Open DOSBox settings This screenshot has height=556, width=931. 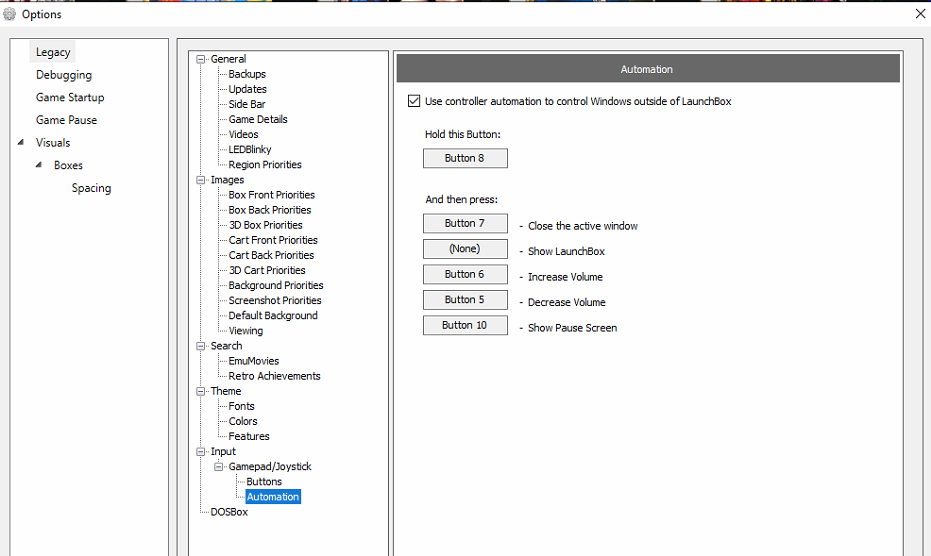tap(229, 512)
